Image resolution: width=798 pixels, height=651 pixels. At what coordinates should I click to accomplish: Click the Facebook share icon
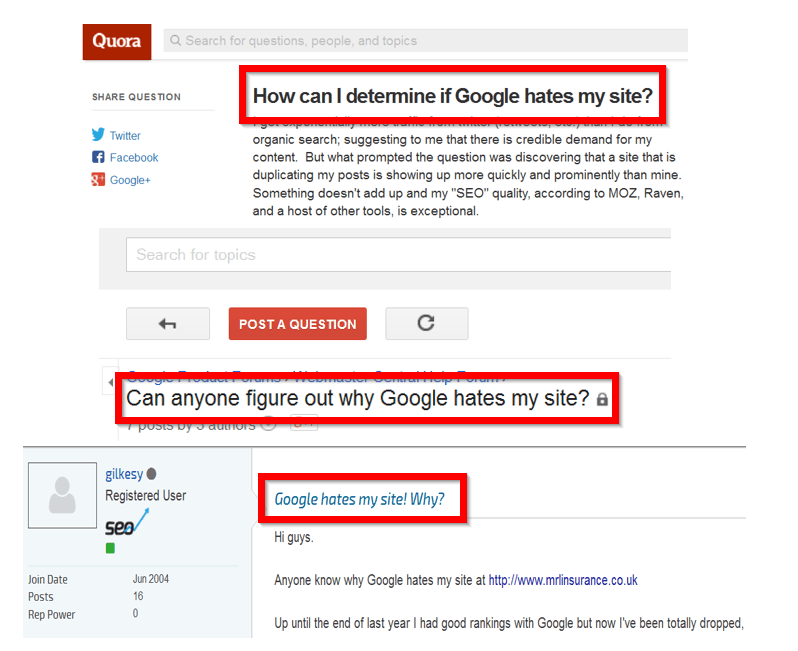[98, 157]
